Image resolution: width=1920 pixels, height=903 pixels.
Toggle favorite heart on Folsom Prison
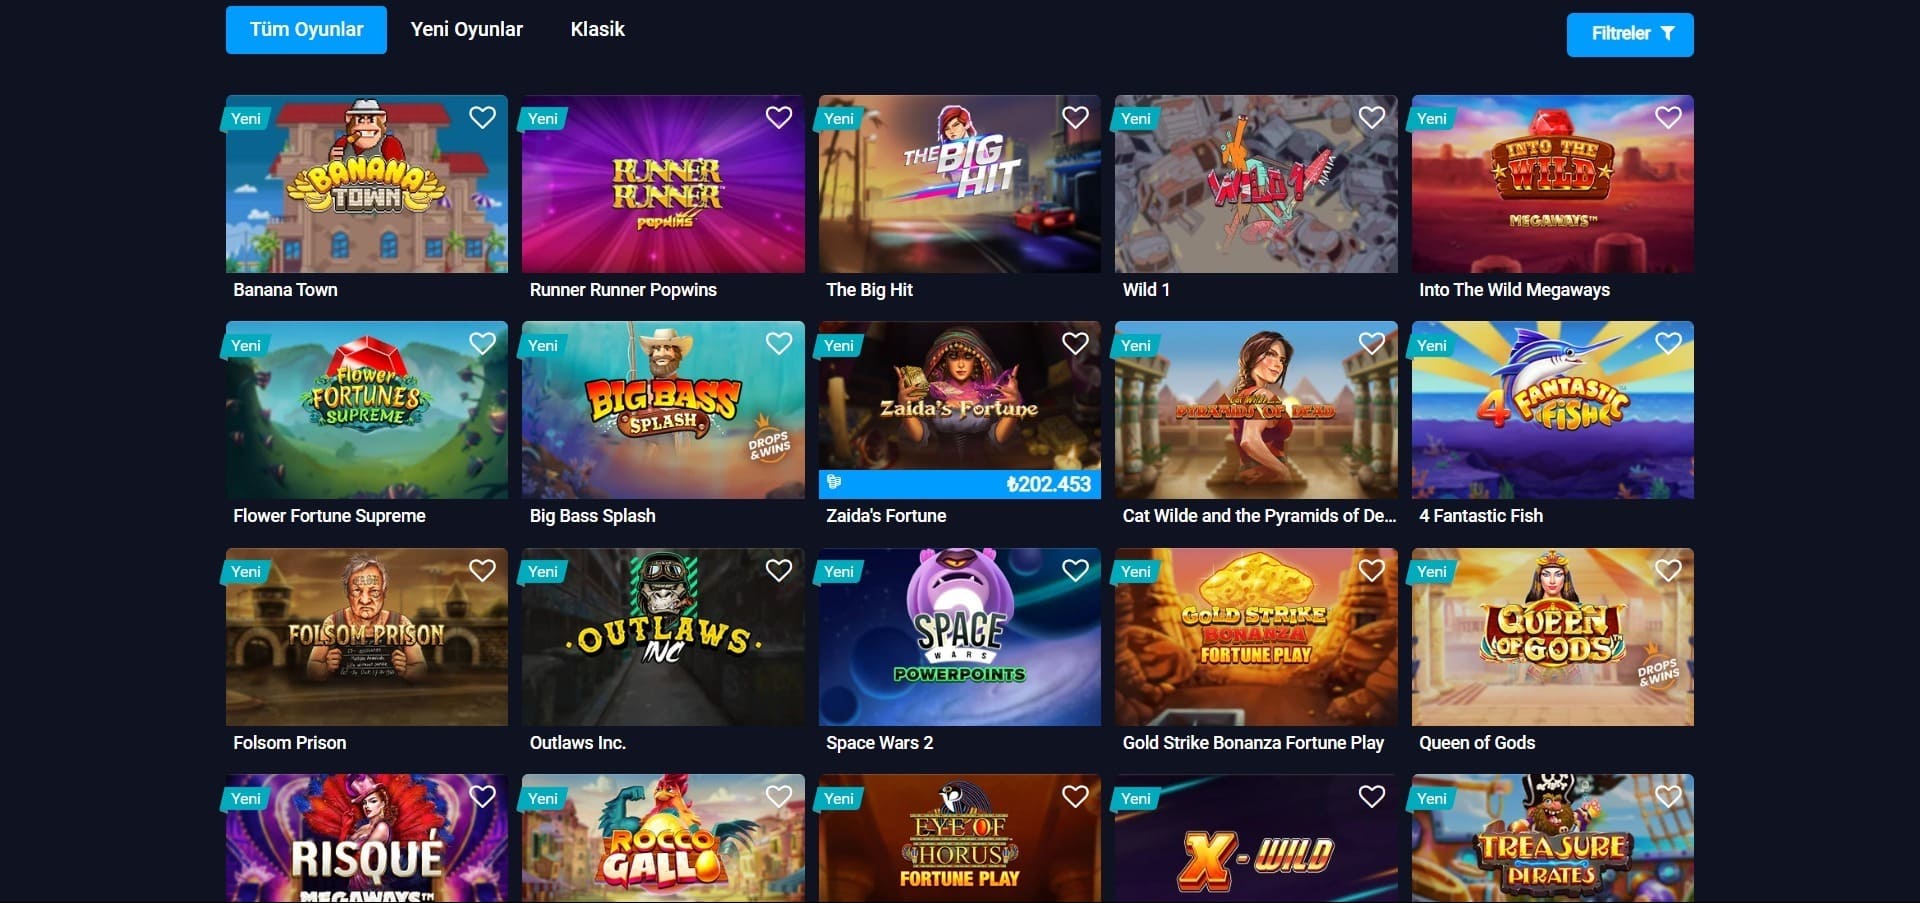[482, 571]
